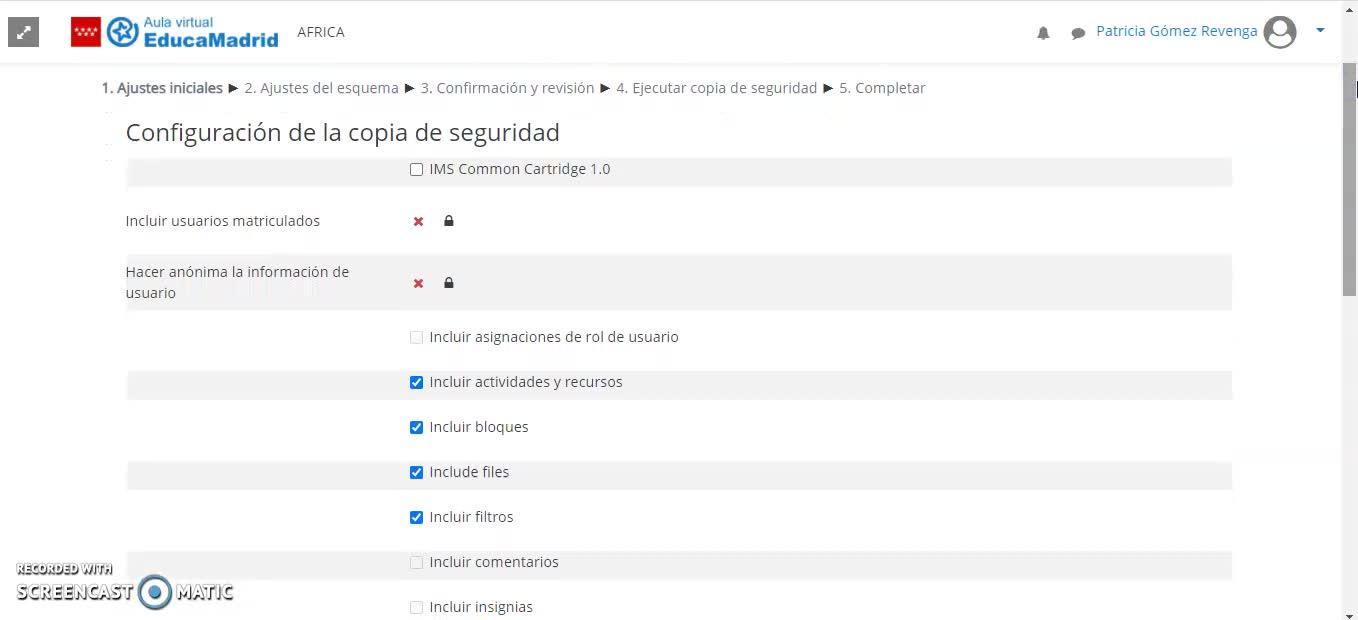This screenshot has height=620, width=1358.
Task: Enable the IMS Common Cartridge 1.0 checkbox
Action: 416,170
